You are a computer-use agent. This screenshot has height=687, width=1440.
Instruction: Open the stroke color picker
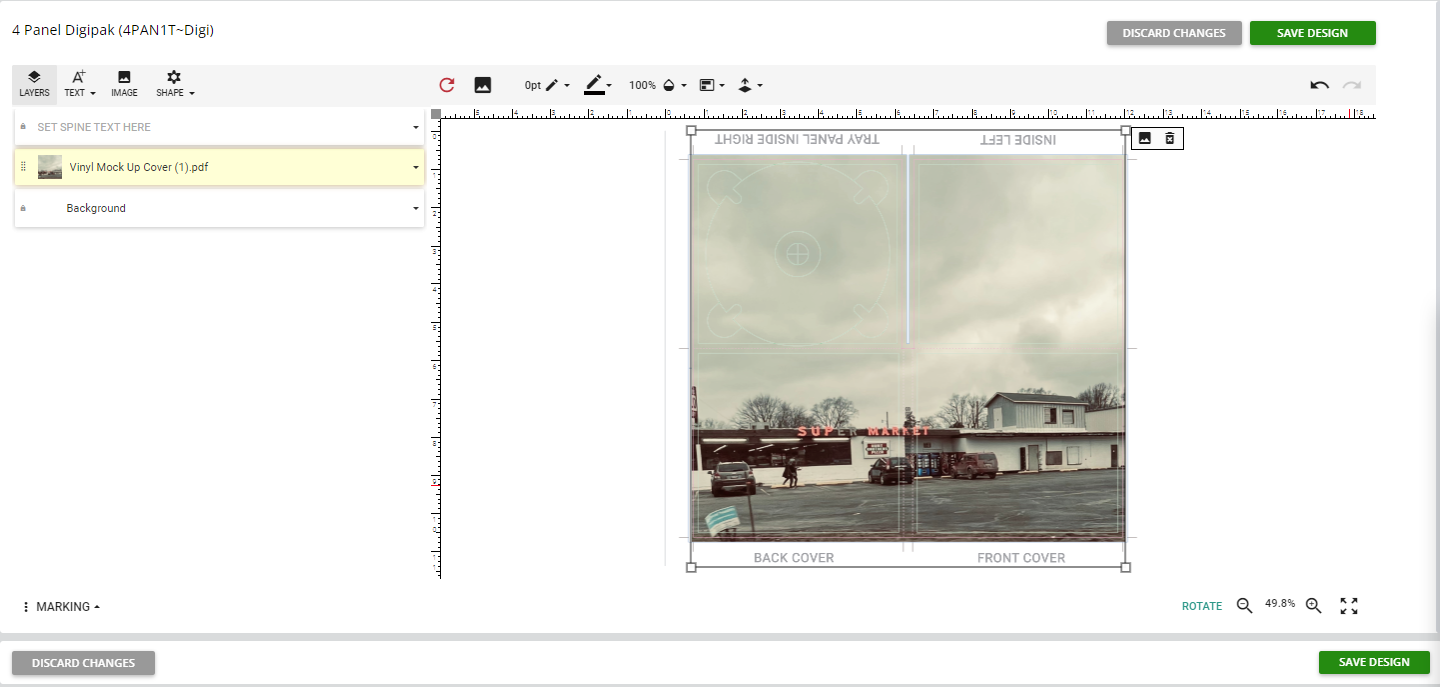[x=598, y=85]
